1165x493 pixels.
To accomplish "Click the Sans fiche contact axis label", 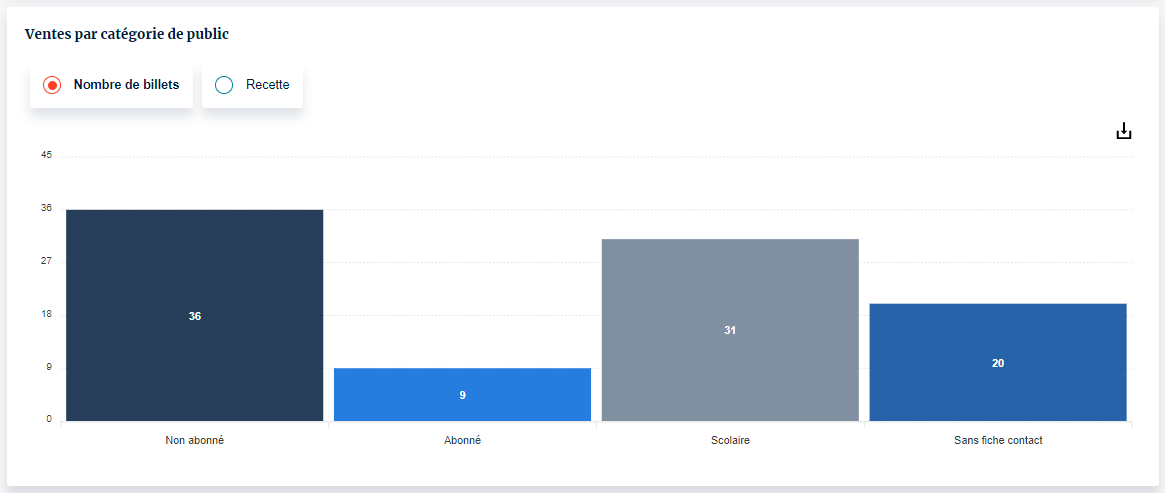I will point(998,440).
